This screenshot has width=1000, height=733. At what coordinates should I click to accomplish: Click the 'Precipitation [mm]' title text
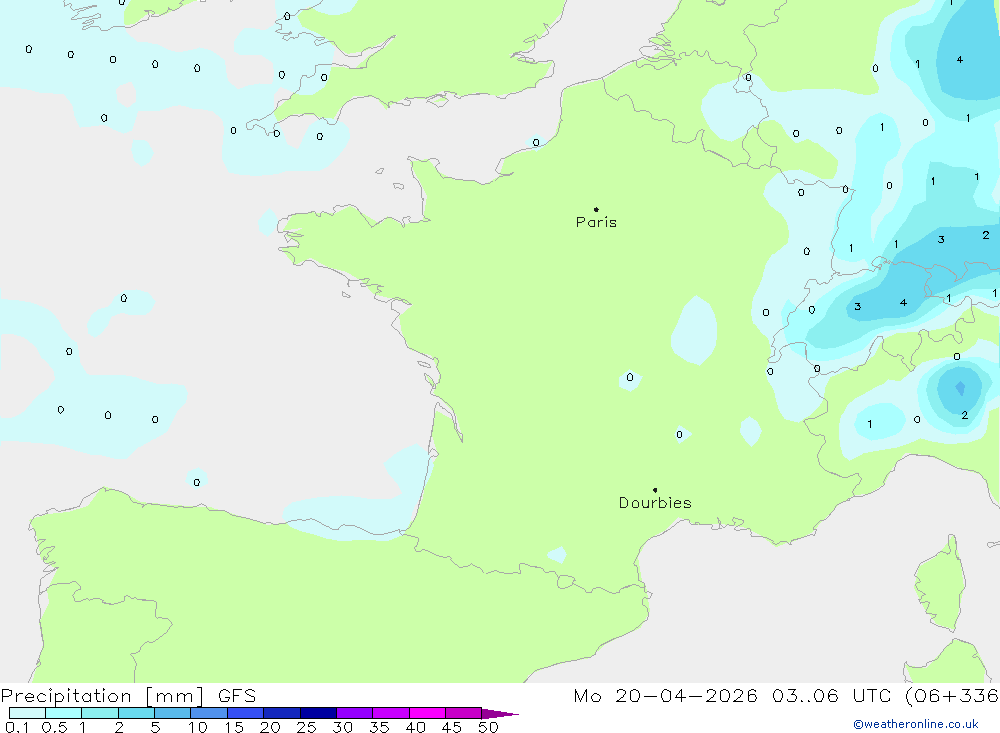point(103,696)
